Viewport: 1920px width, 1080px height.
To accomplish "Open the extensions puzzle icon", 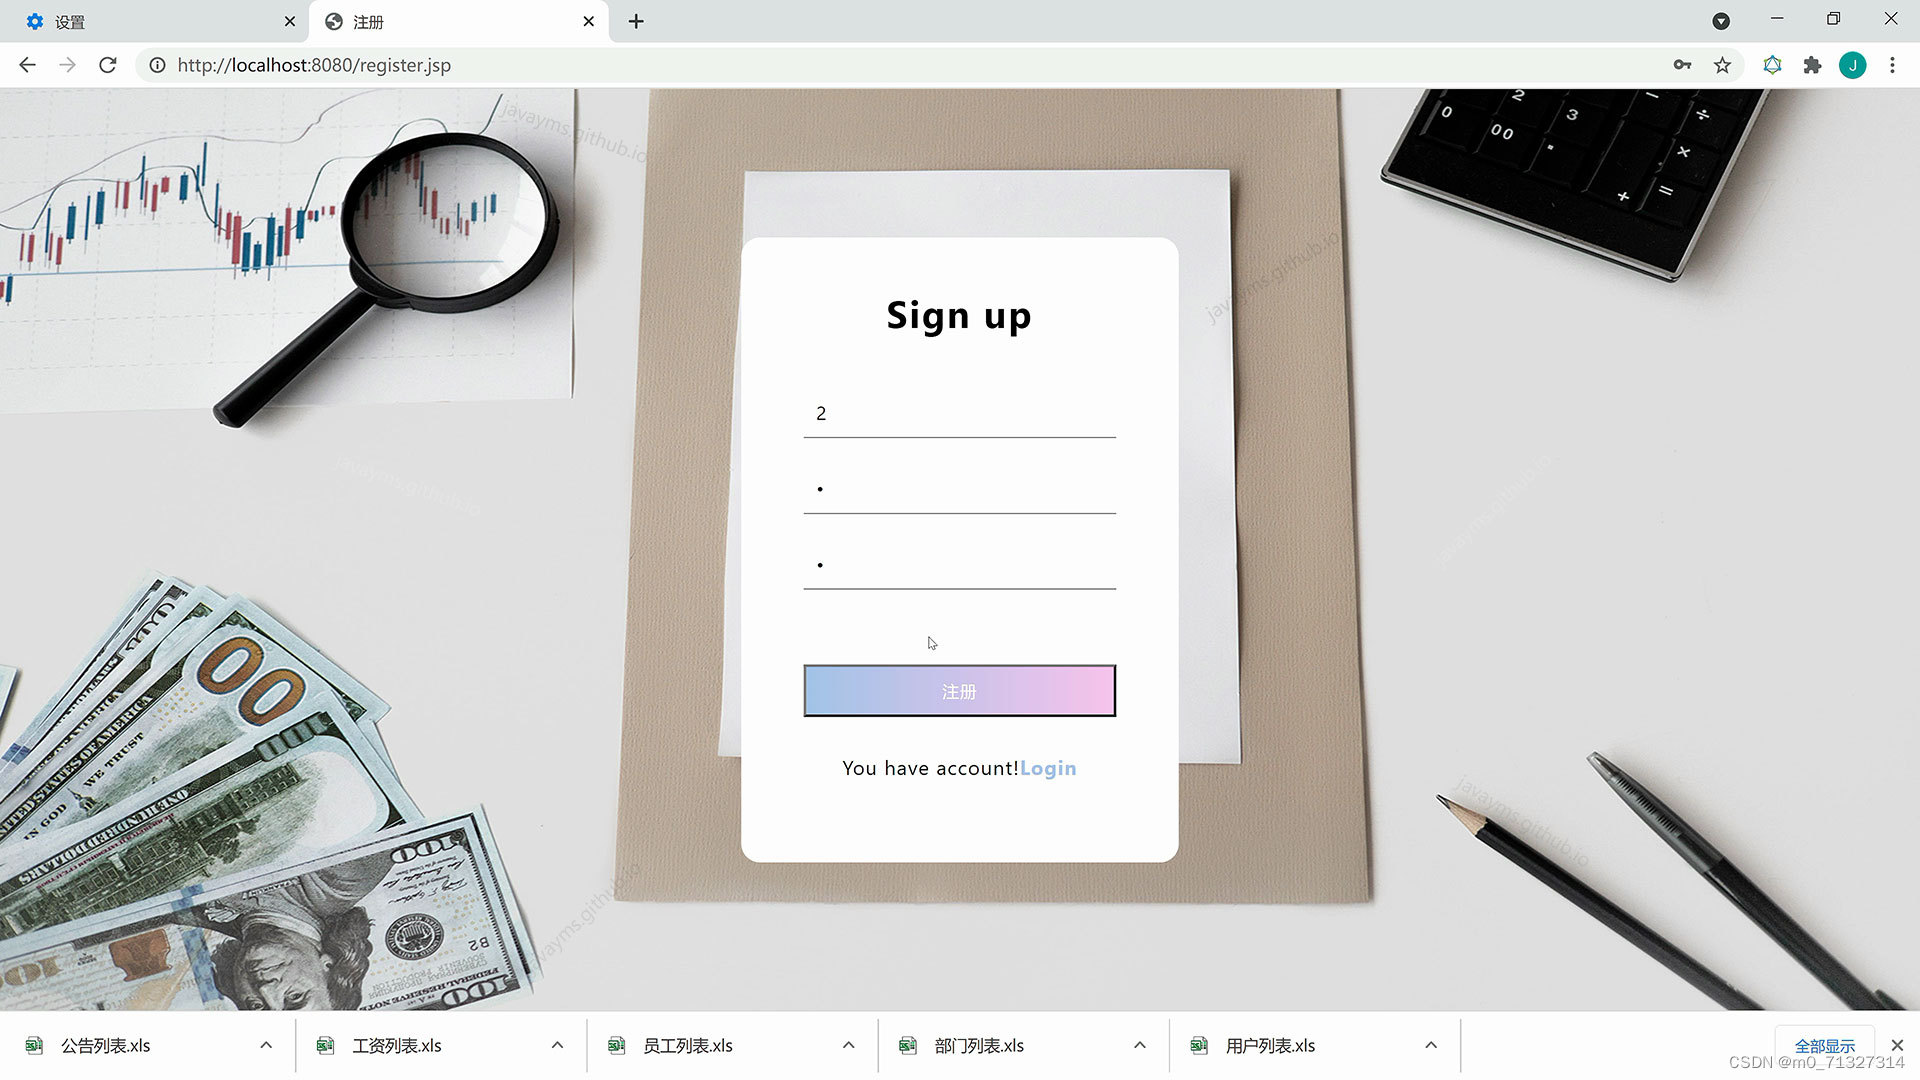I will coord(1812,65).
